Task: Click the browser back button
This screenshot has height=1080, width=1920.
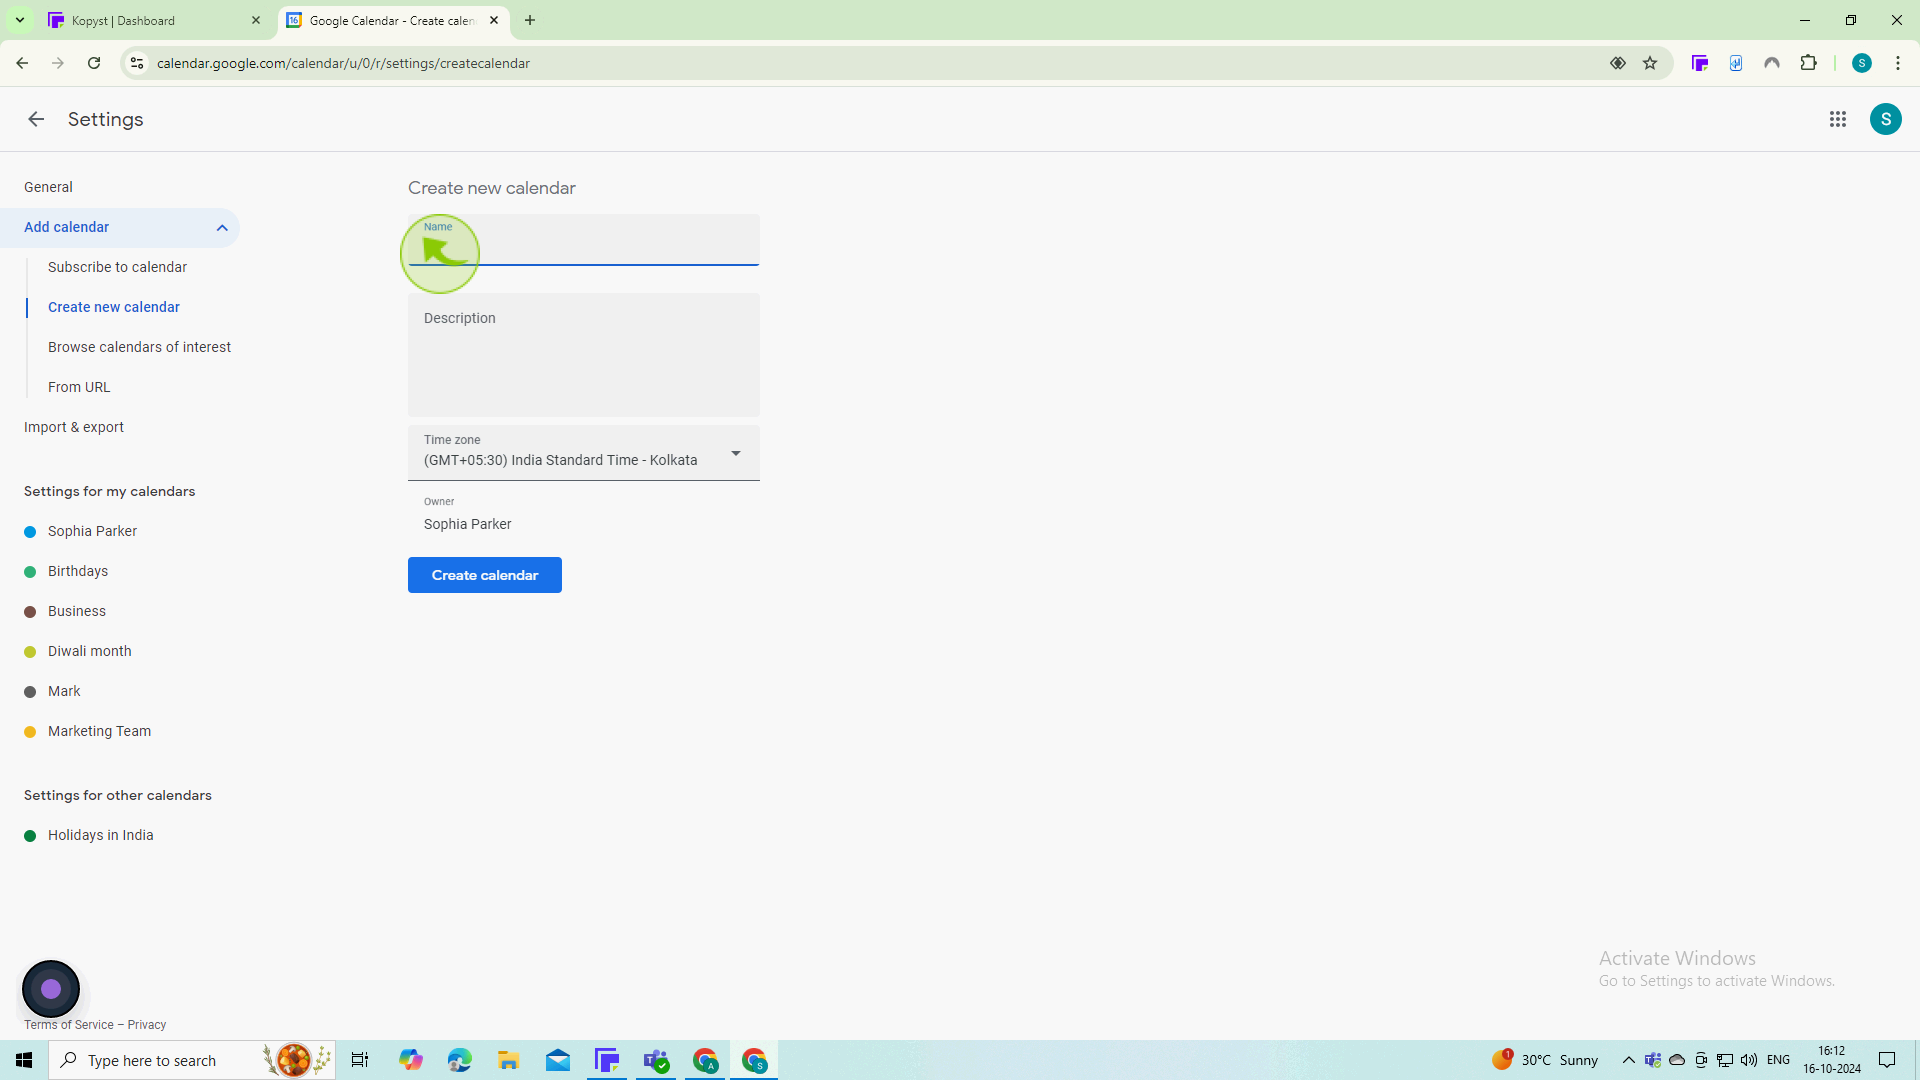Action: click(x=22, y=63)
